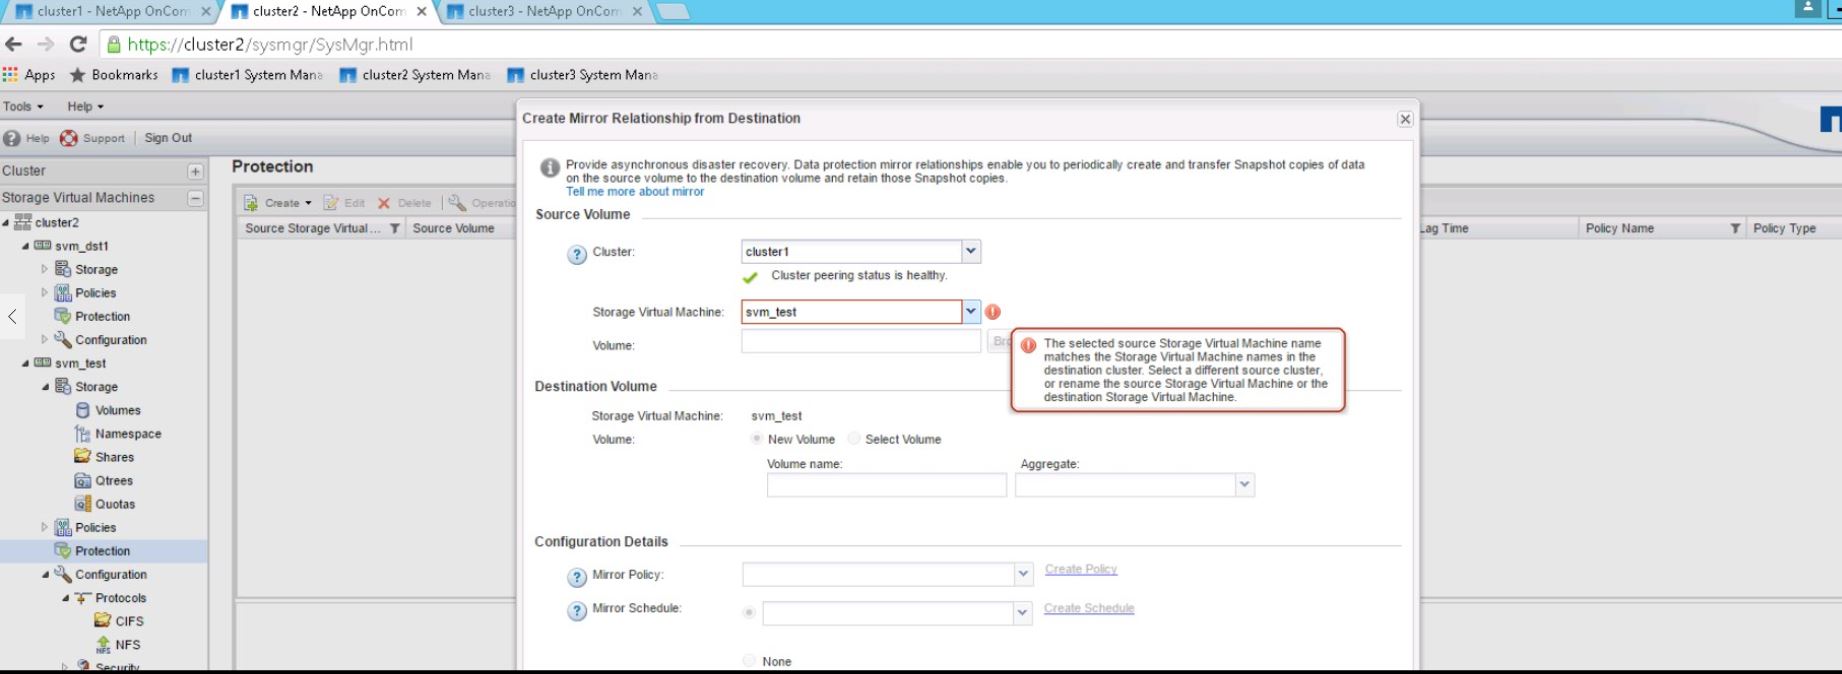This screenshot has height=674, width=1842.
Task: Expand Policies under svm_test
Action: click(44, 527)
